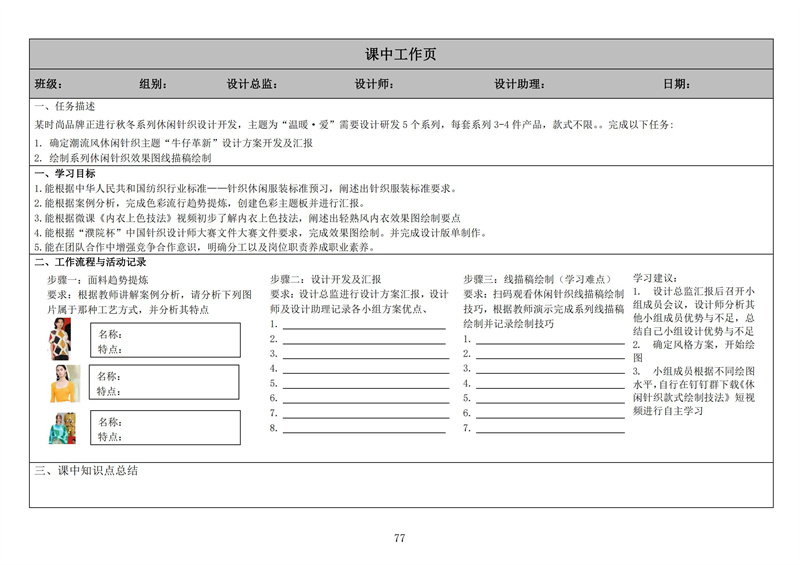Click the '班级:' field label

pyautogui.click(x=48, y=84)
